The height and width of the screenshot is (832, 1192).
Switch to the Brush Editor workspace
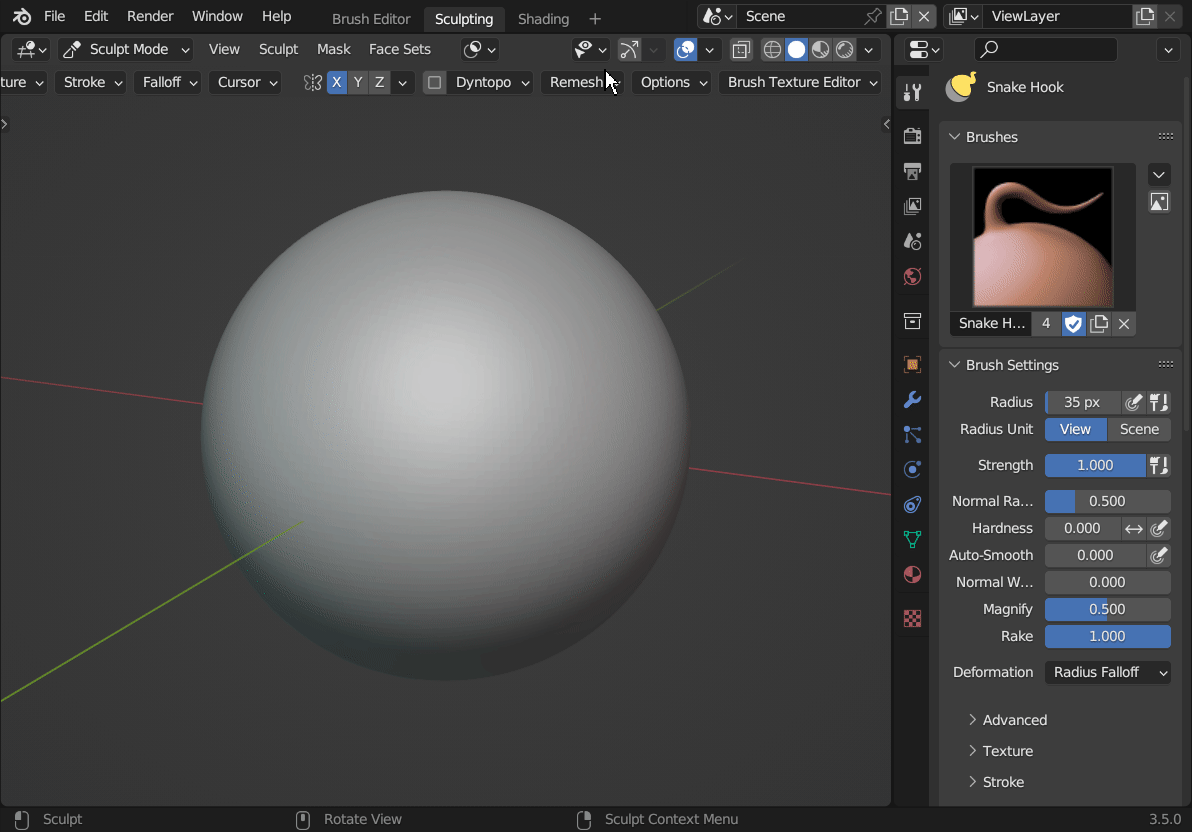371,18
